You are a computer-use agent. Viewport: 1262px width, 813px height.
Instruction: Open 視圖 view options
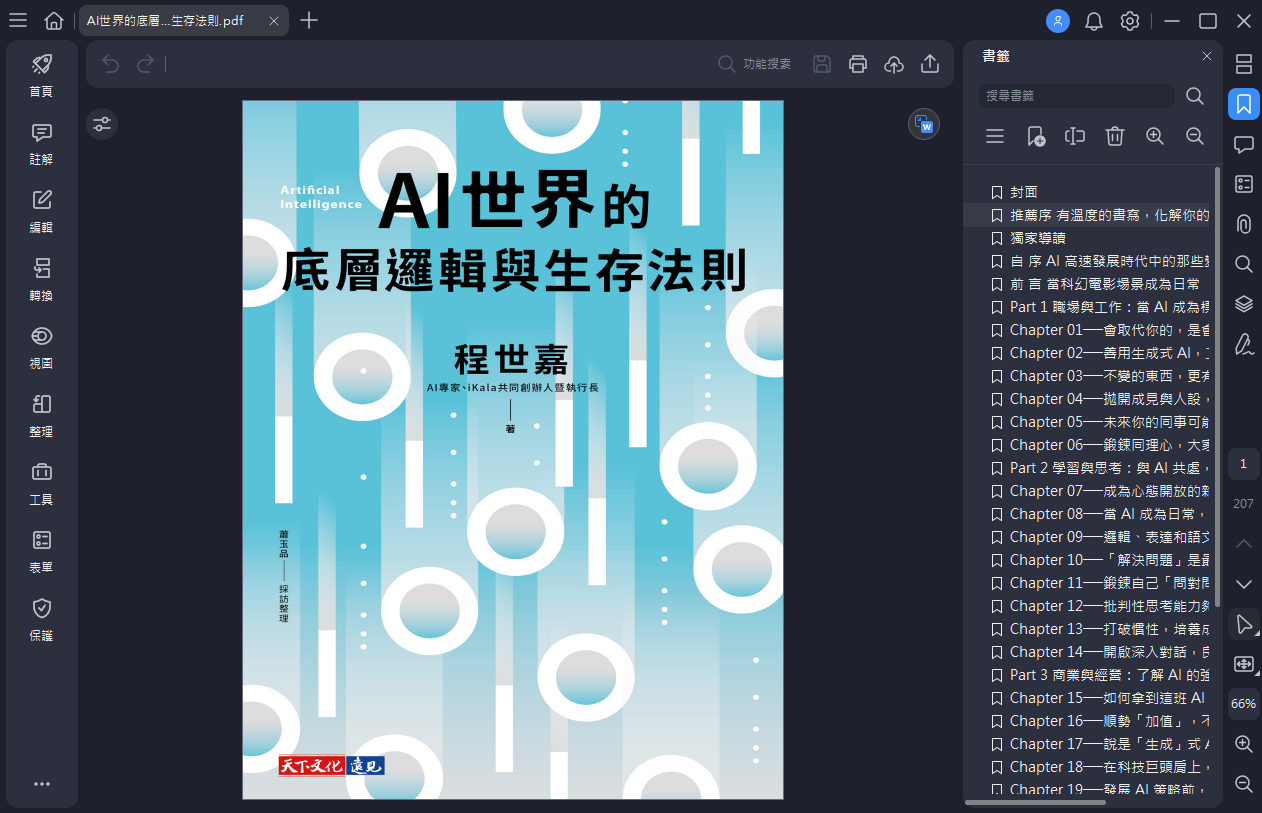click(41, 348)
